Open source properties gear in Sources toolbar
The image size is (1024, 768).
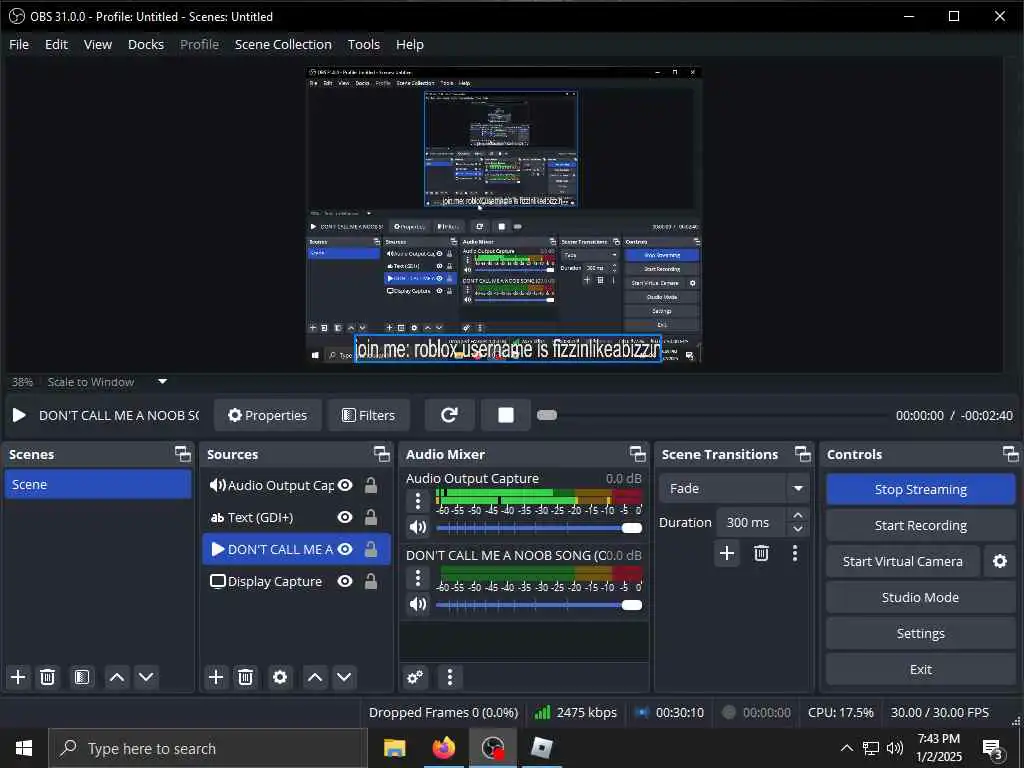pyautogui.click(x=280, y=677)
